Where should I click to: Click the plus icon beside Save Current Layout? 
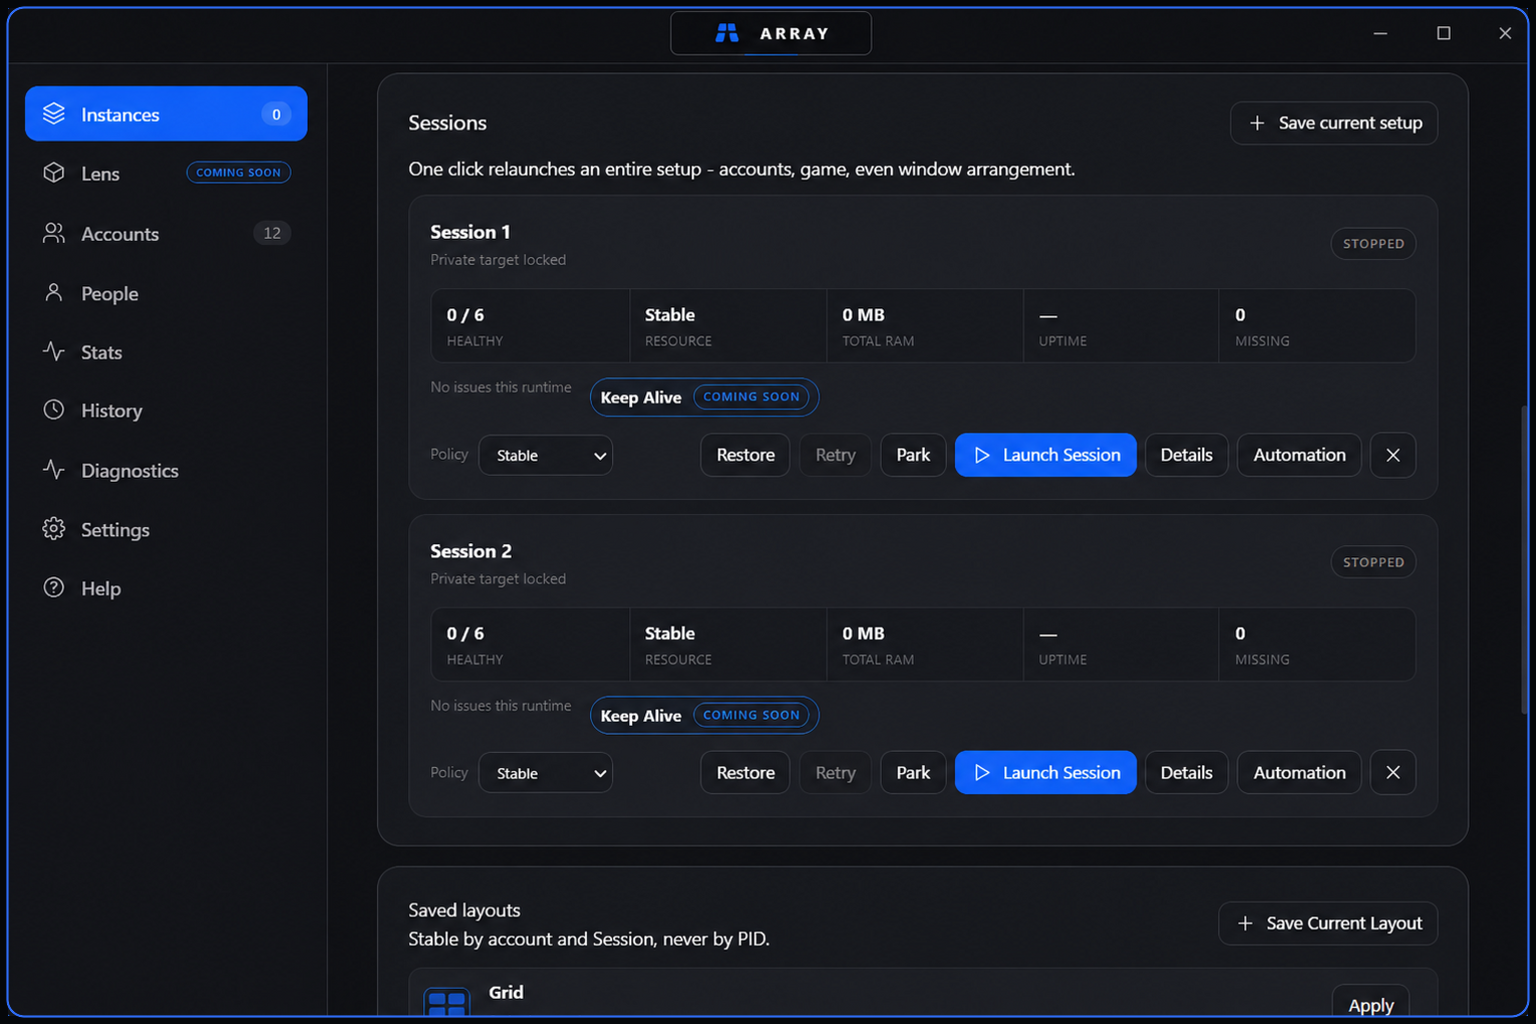click(x=1245, y=923)
